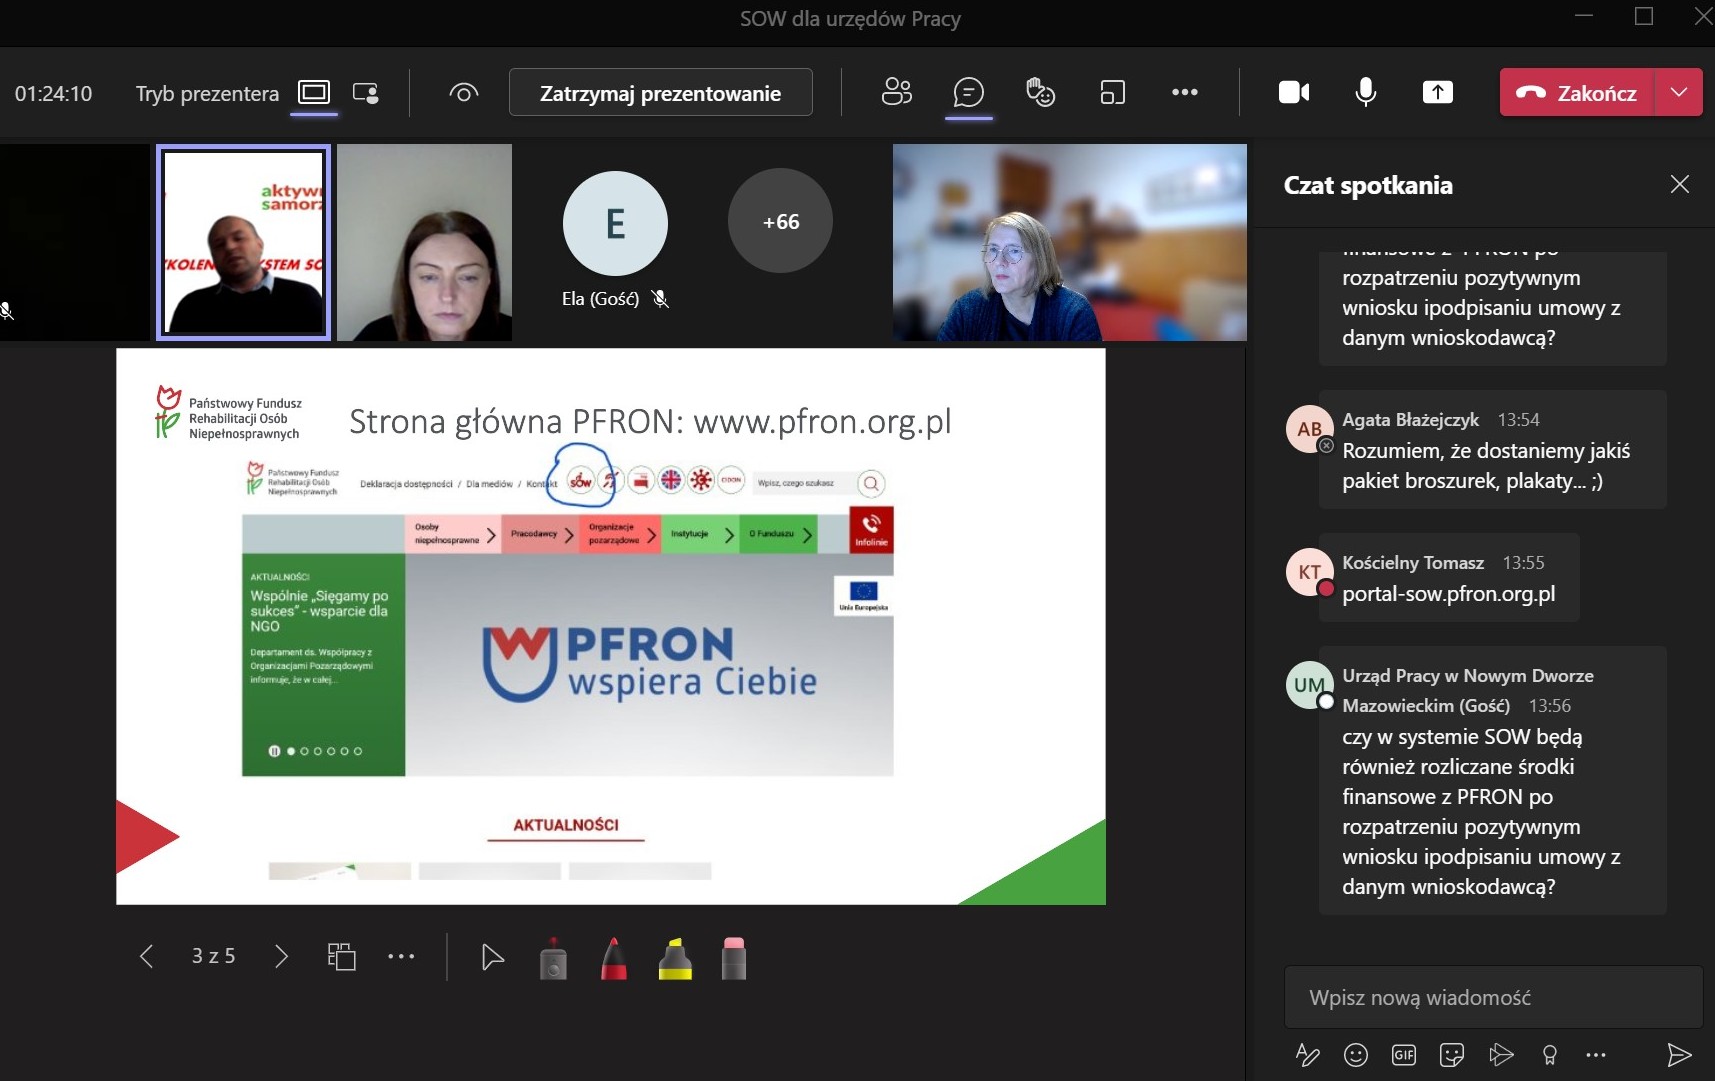Toggle the meeting chat panel
The height and width of the screenshot is (1081, 1715).
point(968,93)
